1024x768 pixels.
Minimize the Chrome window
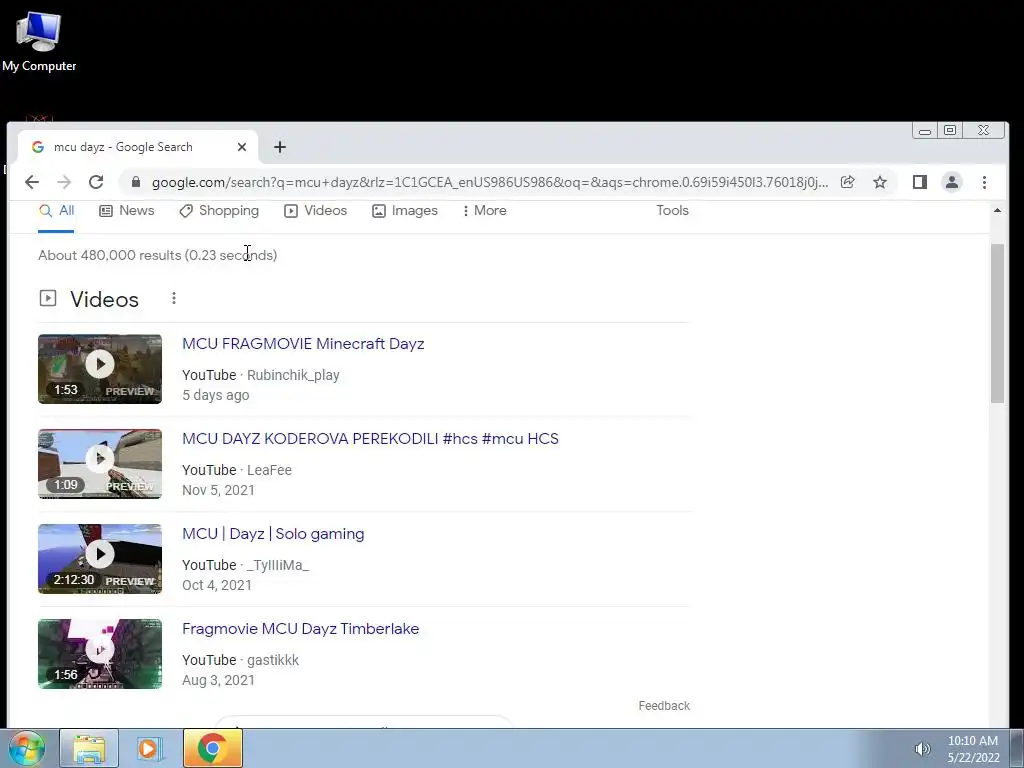click(x=925, y=131)
